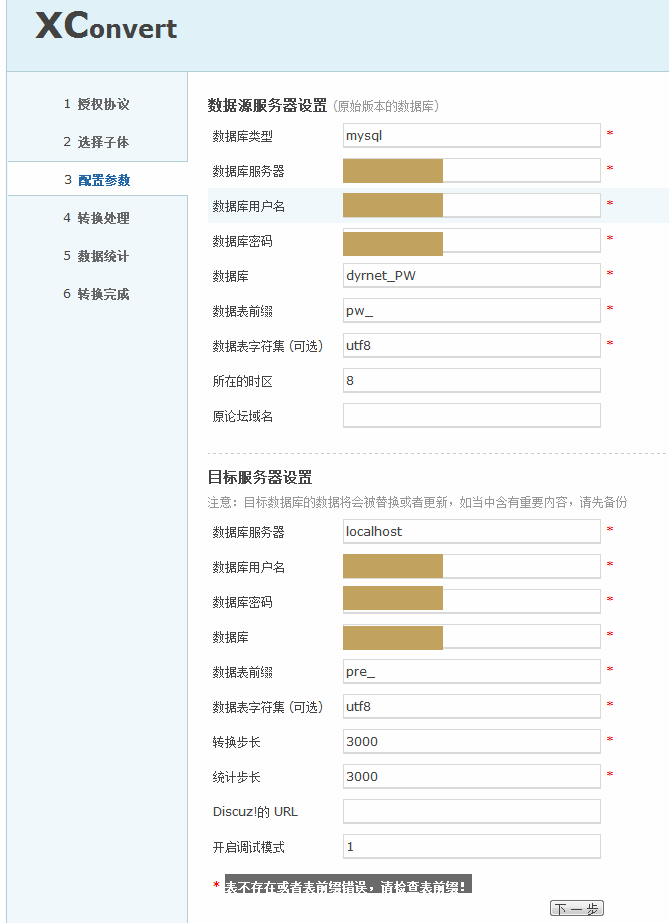Click the 统计步长 field

pos(471,776)
